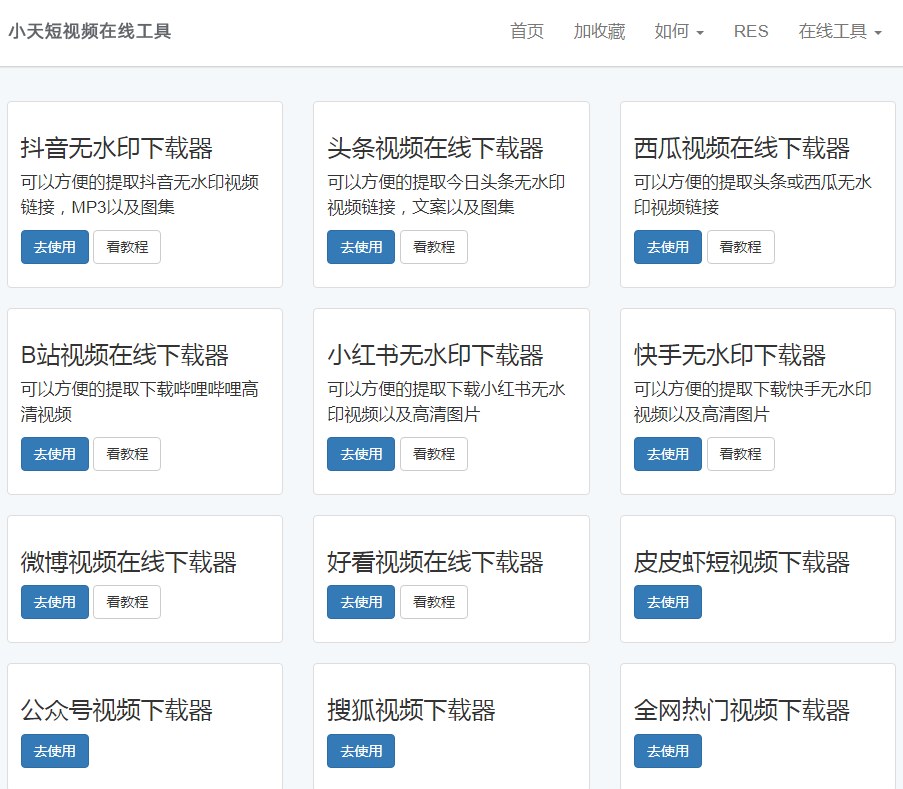Click 去使用 for 好看视频在线下载器

coord(361,602)
